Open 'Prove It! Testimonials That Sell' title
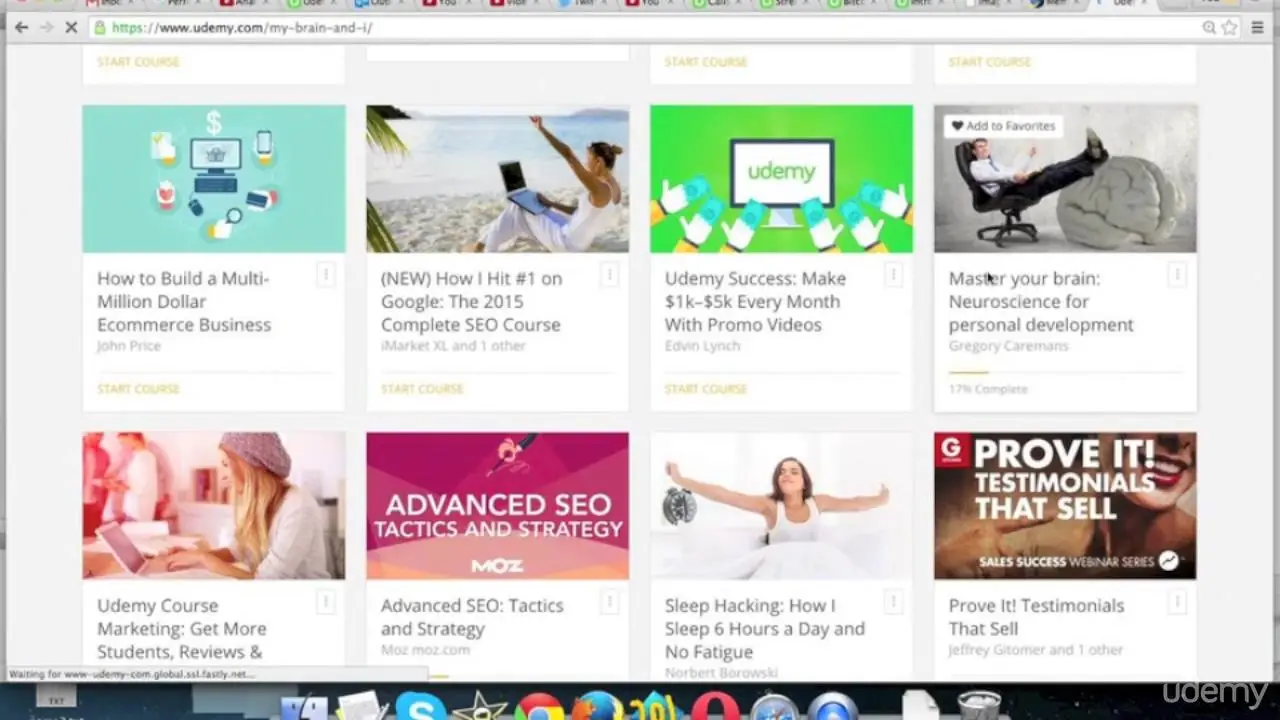The image size is (1280, 720). pos(1036,617)
